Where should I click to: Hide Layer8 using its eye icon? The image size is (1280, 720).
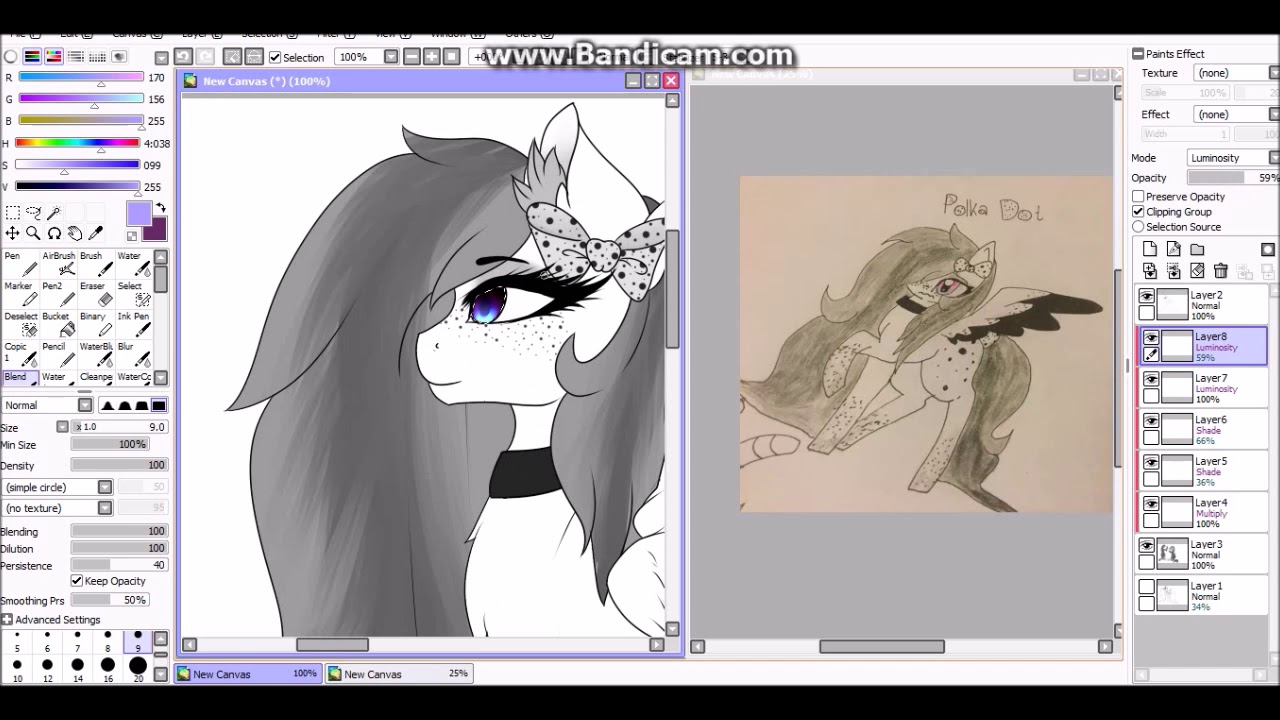click(1151, 338)
